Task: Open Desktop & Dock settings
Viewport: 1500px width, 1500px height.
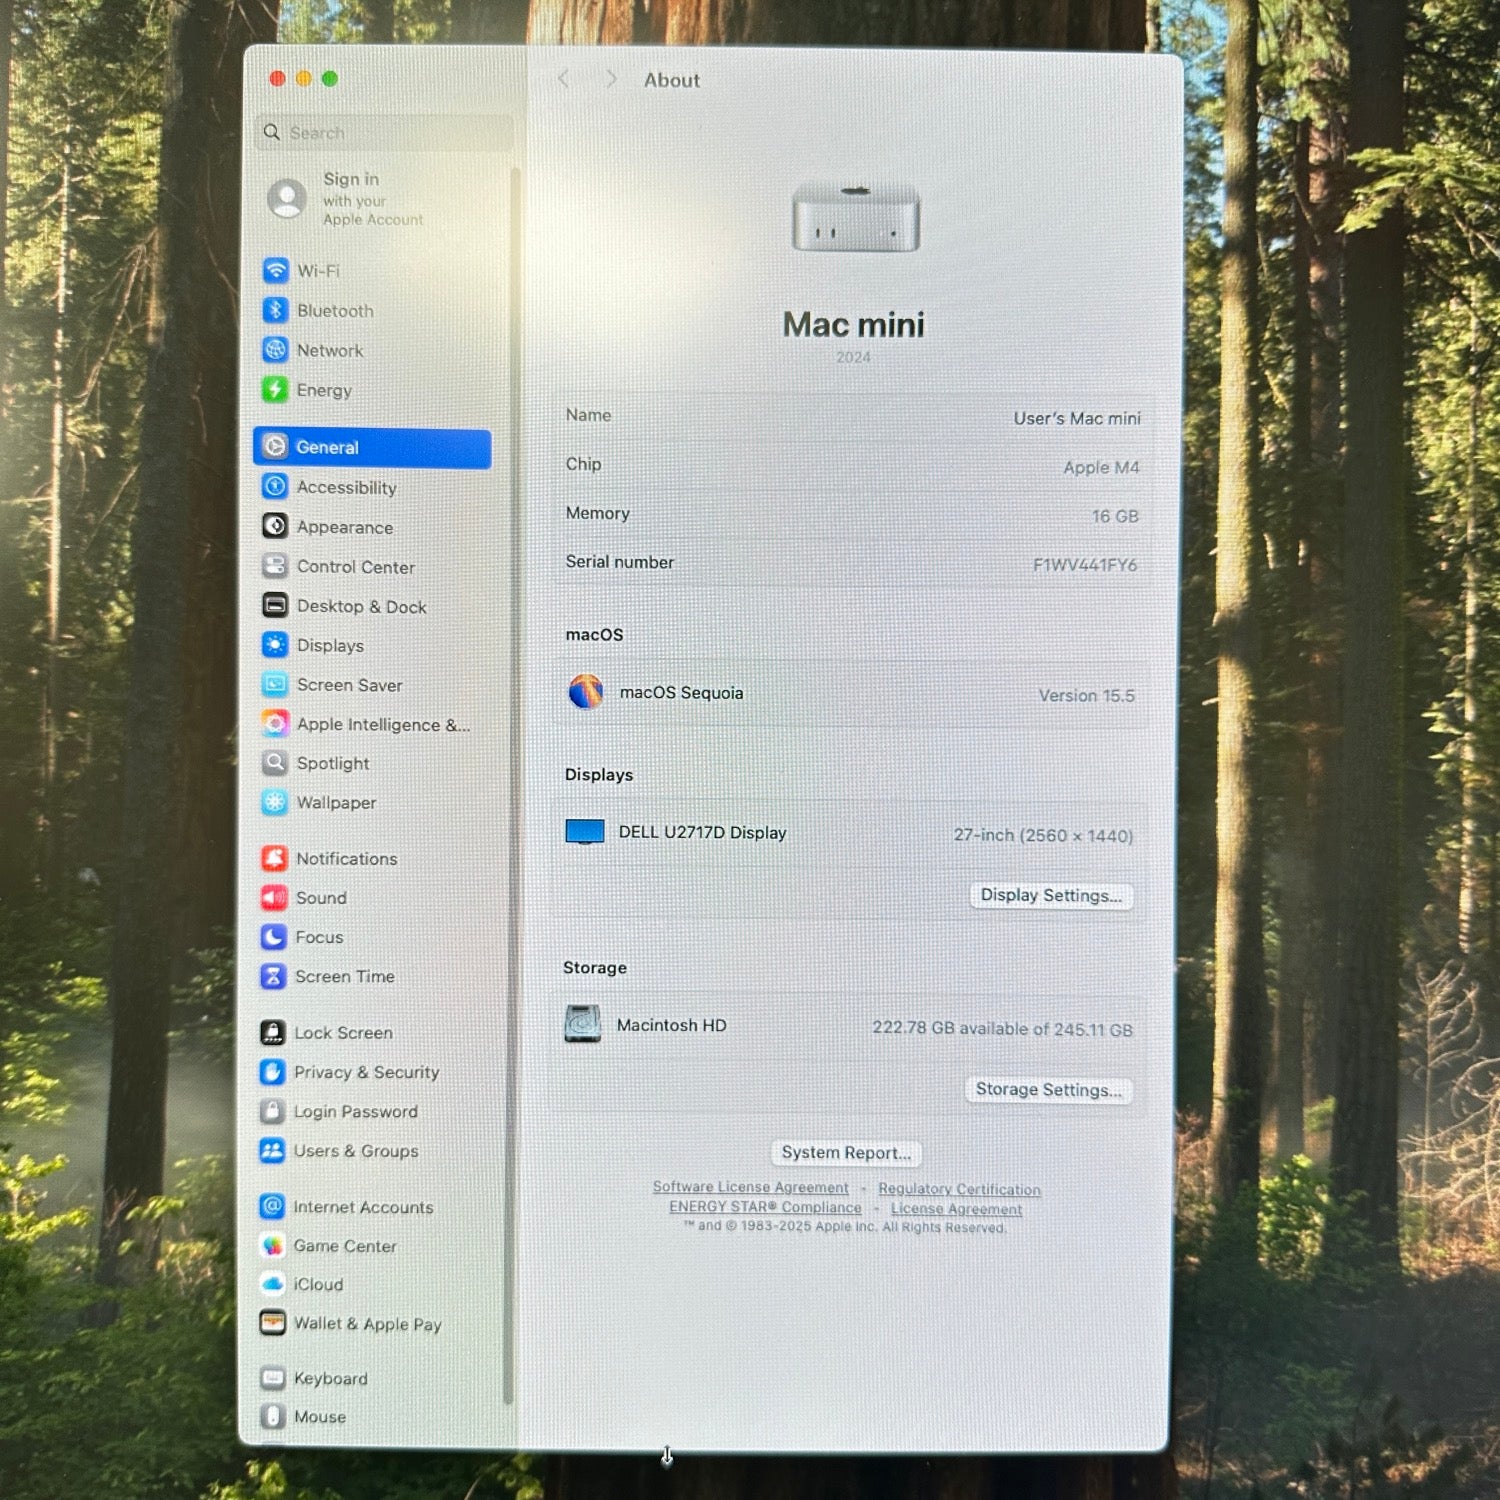Action: click(x=361, y=607)
